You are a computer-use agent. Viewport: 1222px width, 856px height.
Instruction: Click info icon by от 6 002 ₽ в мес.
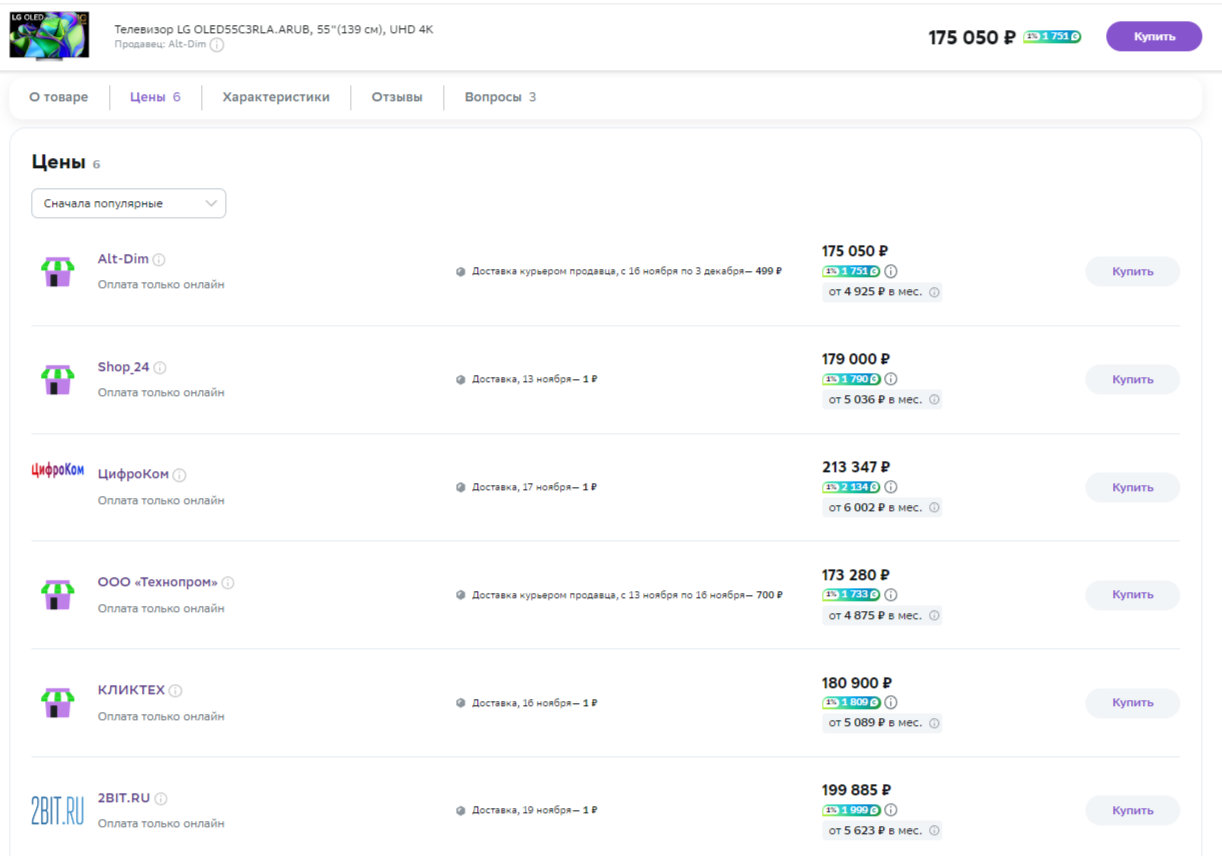click(x=934, y=508)
